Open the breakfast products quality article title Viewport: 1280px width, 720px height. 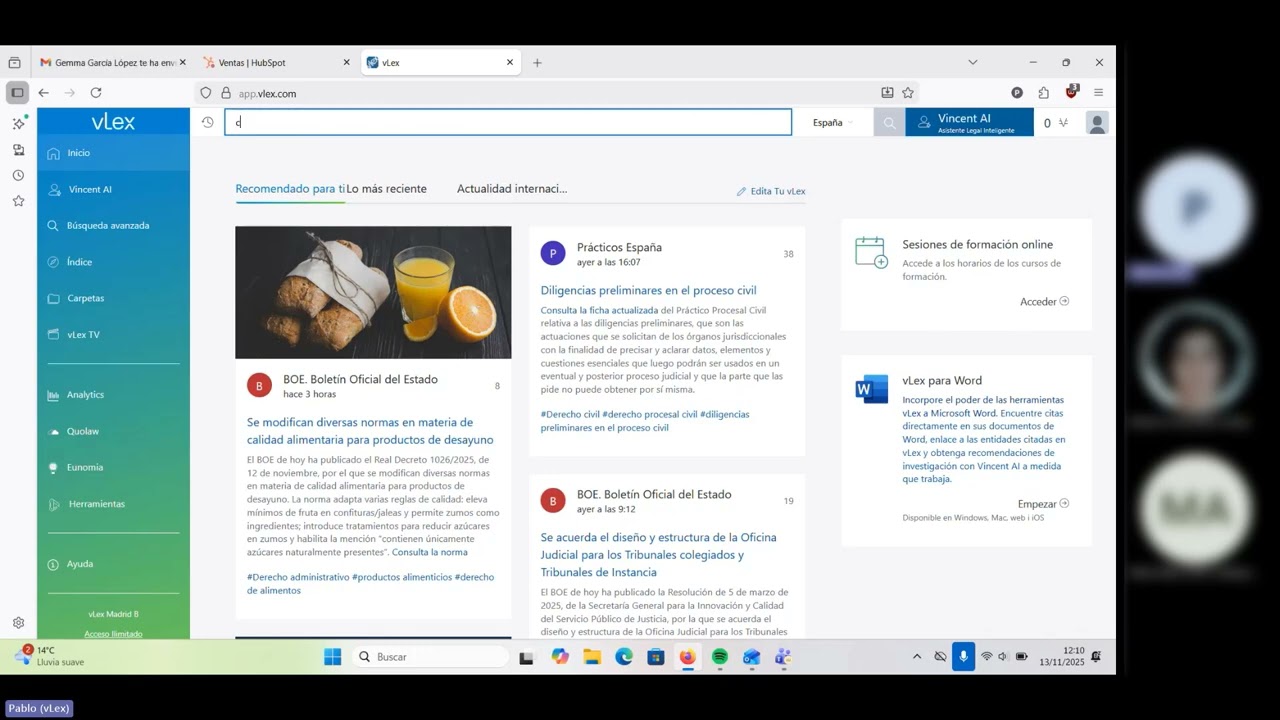[370, 431]
